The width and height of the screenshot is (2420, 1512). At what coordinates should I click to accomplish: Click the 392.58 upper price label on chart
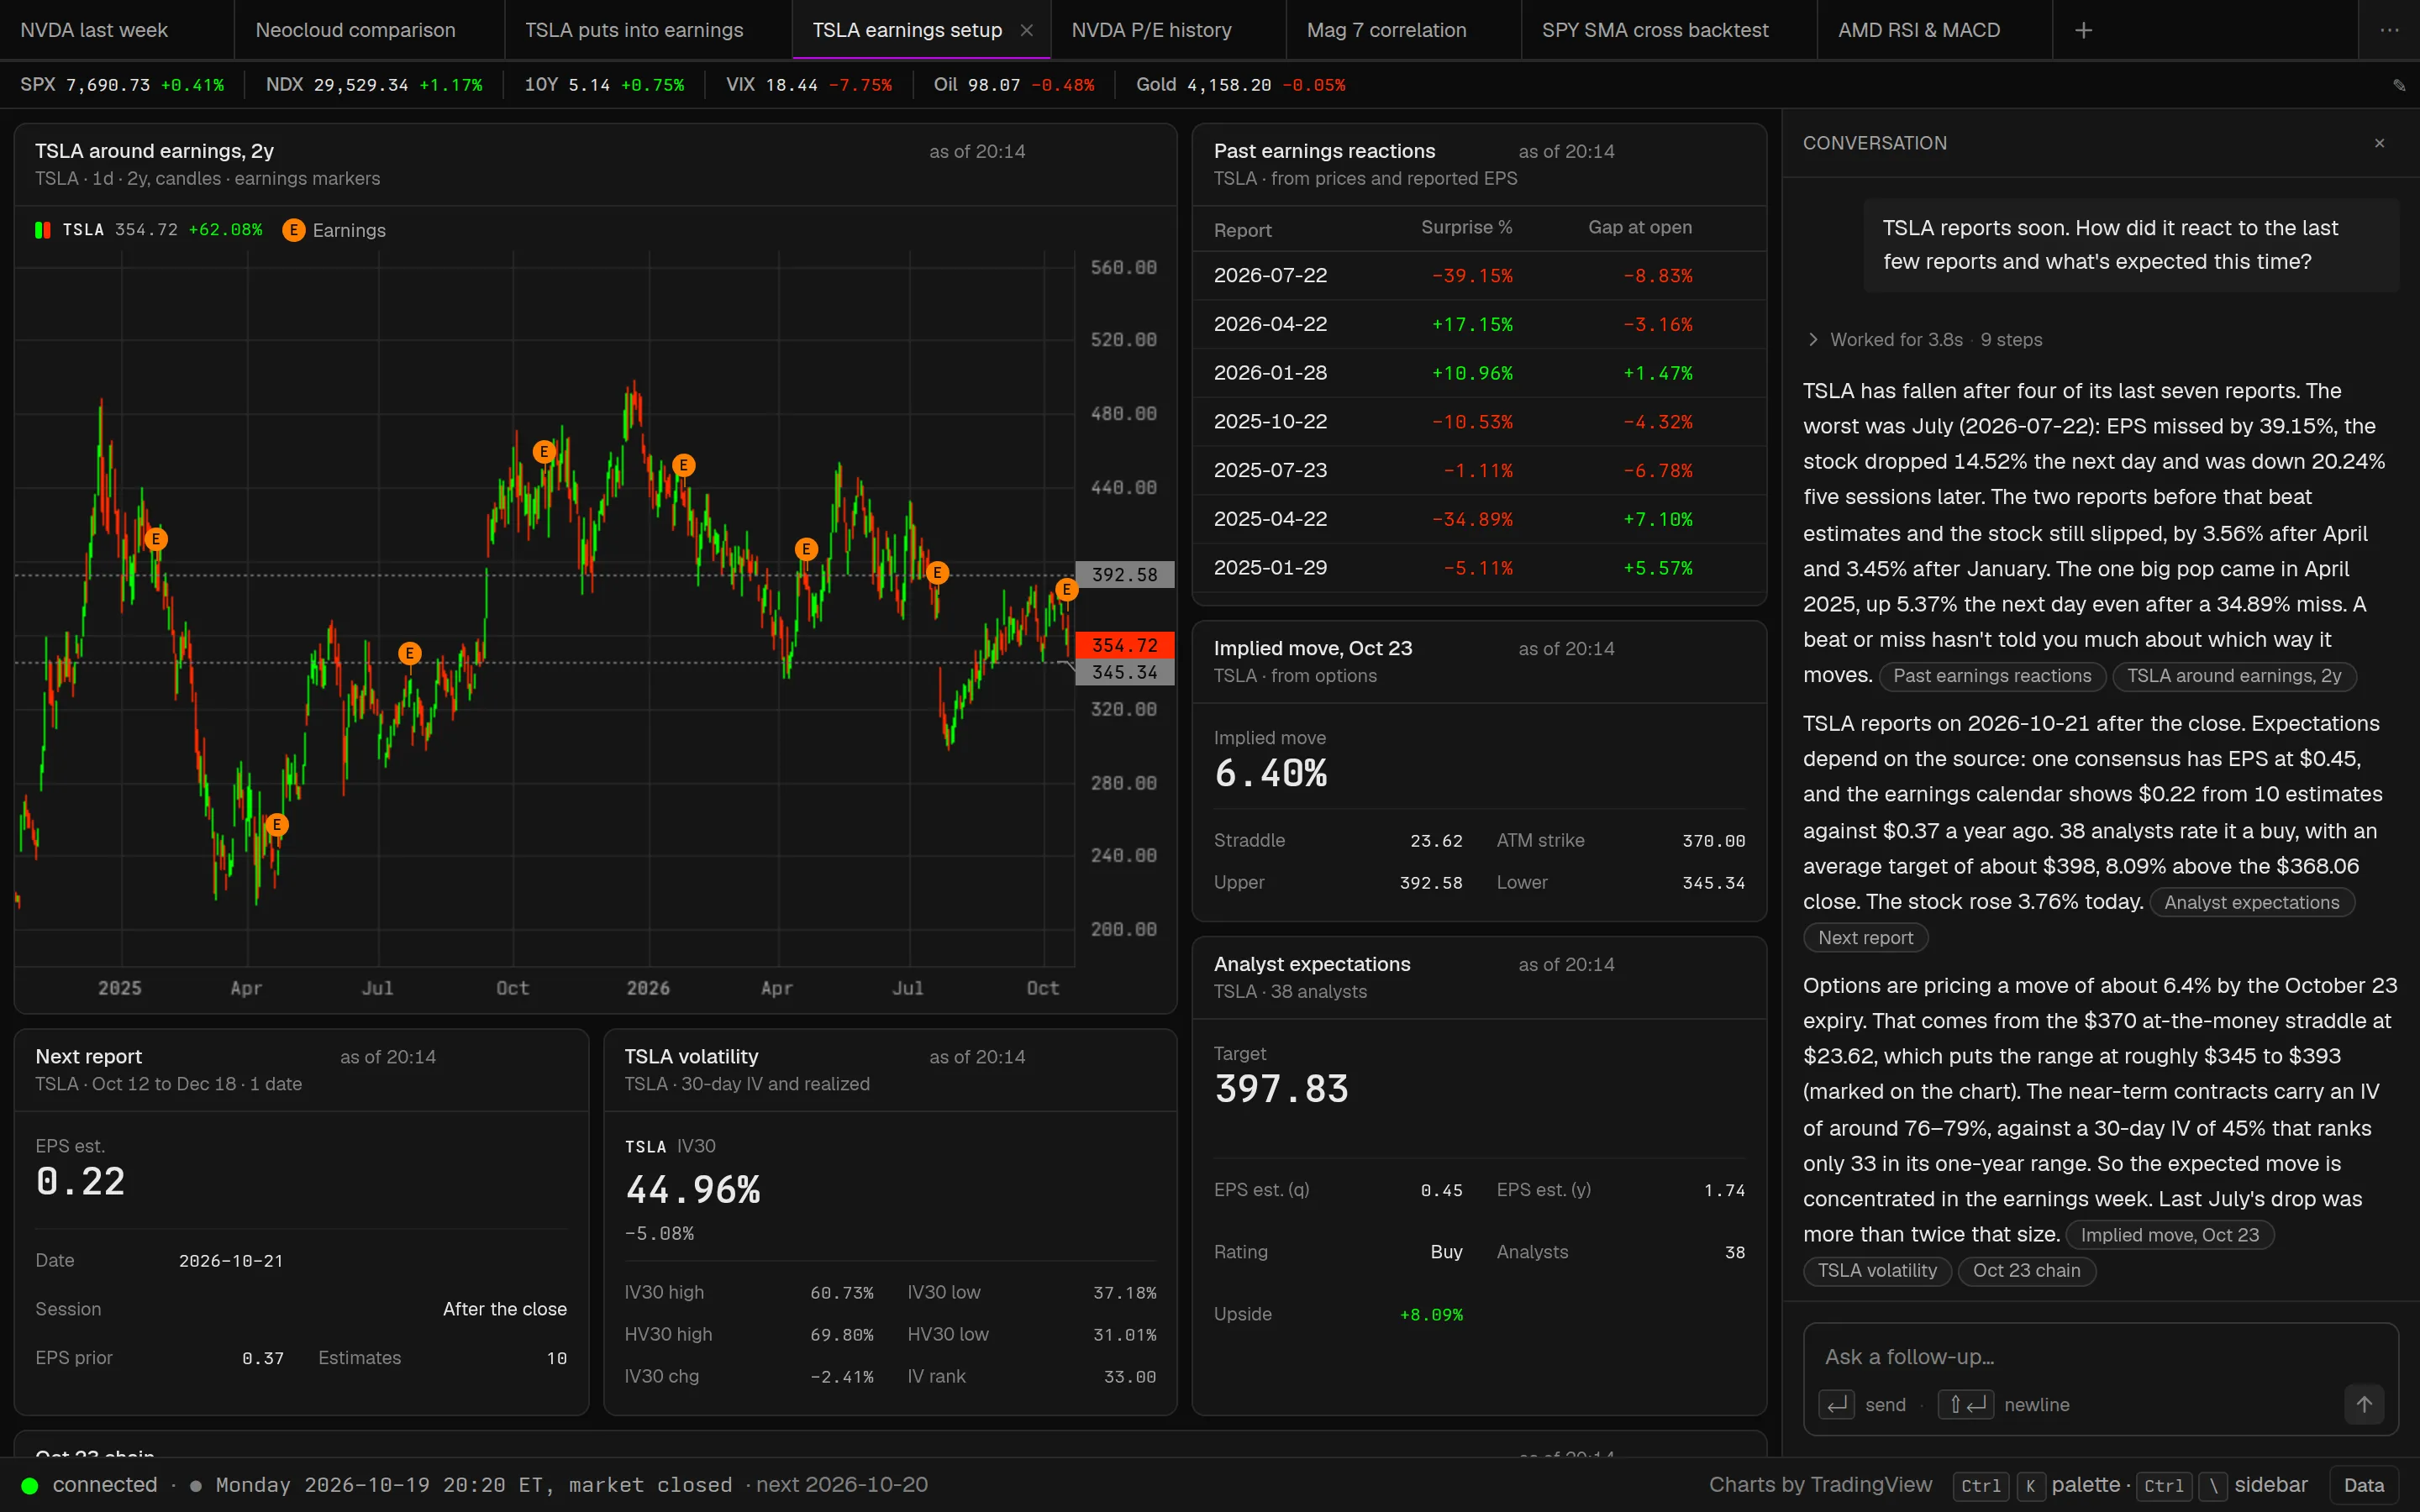coord(1124,575)
